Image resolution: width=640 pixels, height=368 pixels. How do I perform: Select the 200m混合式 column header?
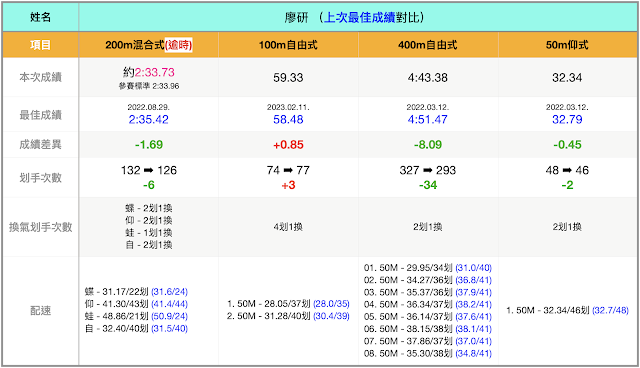(149, 45)
